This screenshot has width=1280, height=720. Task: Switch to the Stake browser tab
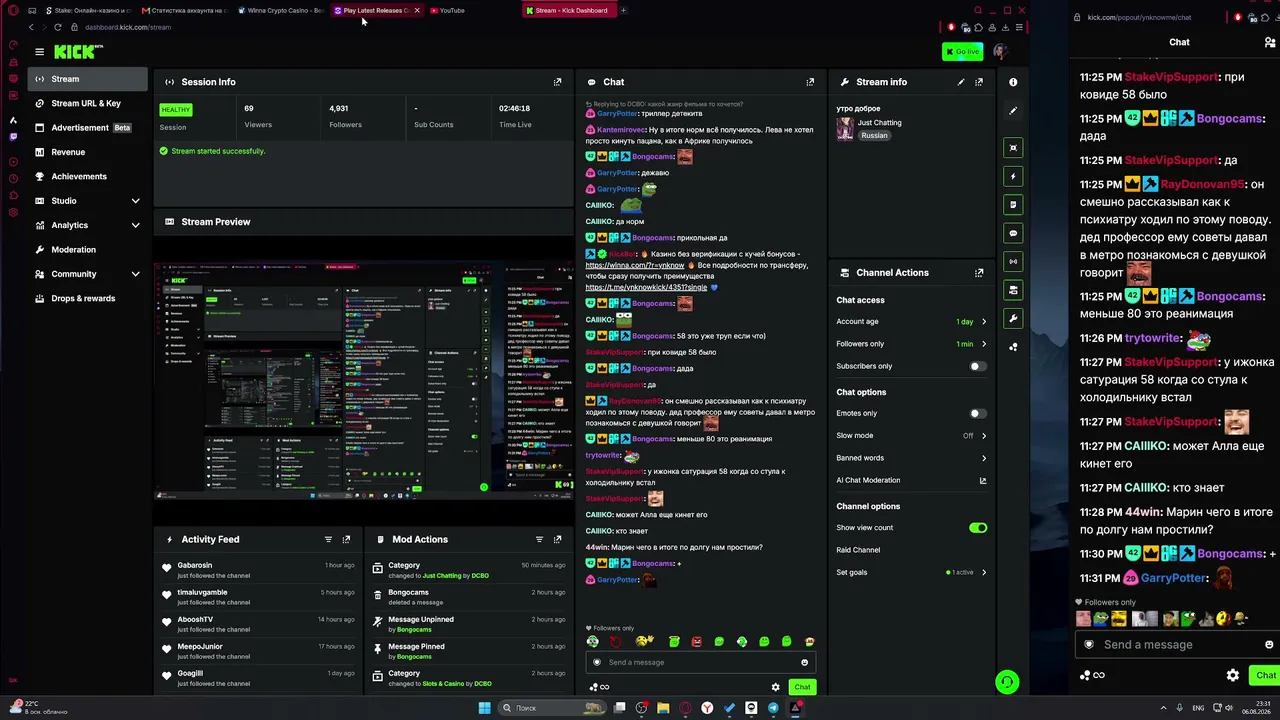88,11
